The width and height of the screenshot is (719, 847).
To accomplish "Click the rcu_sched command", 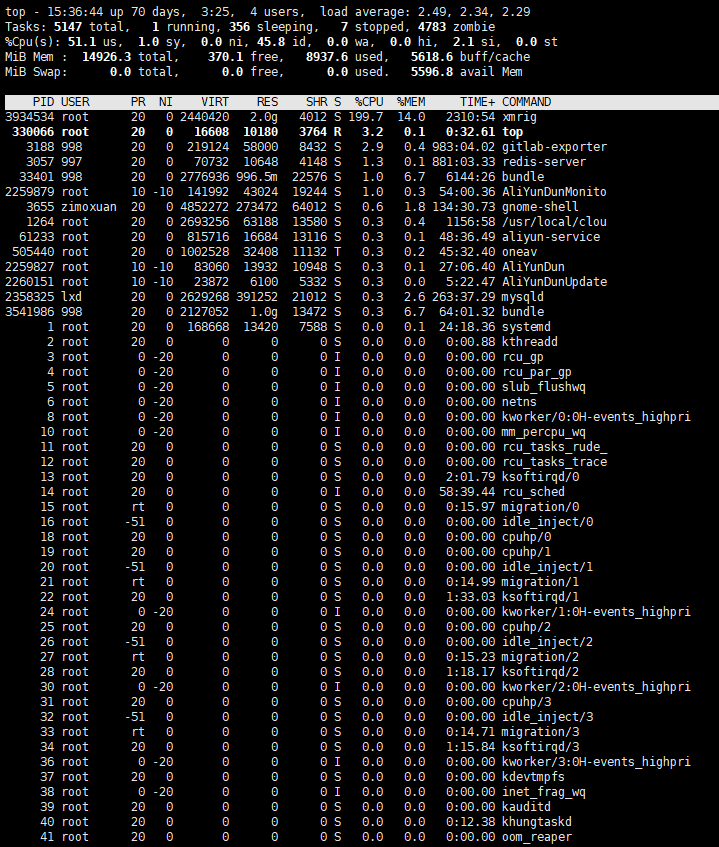I will pyautogui.click(x=533, y=492).
